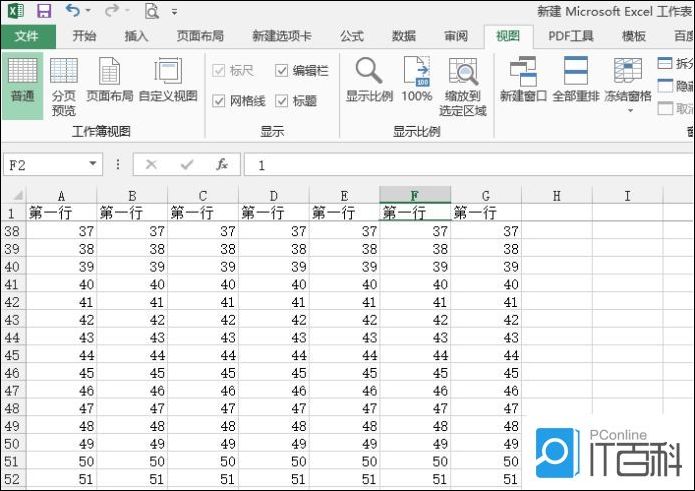Cancel the entry with the X button
Screen dimensions: 695x491
pyautogui.click(x=151, y=165)
